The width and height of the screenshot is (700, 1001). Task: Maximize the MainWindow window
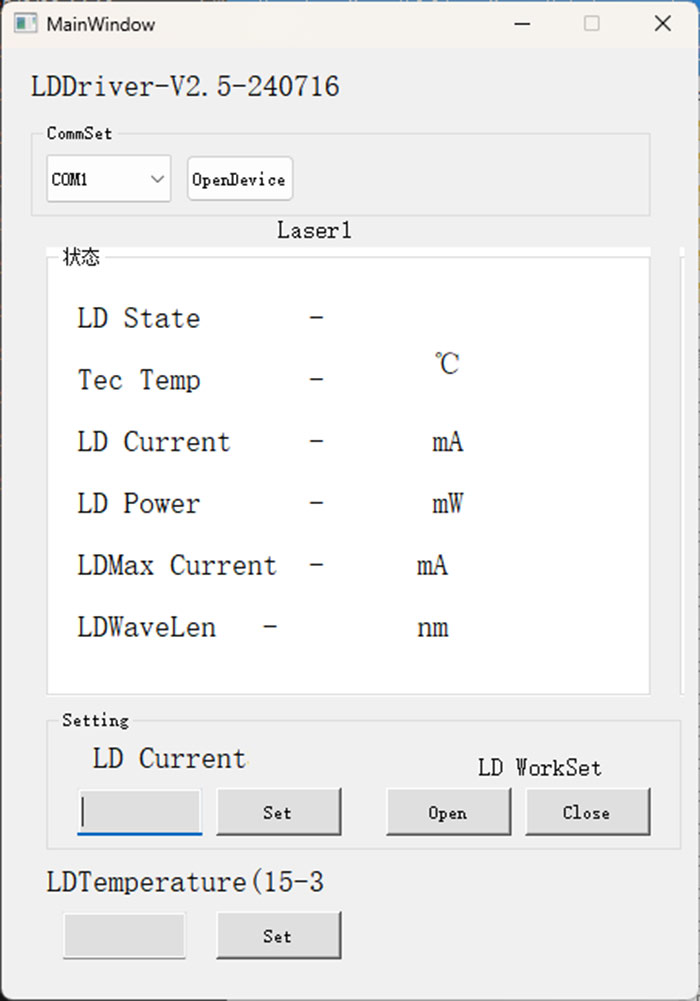pyautogui.click(x=592, y=24)
